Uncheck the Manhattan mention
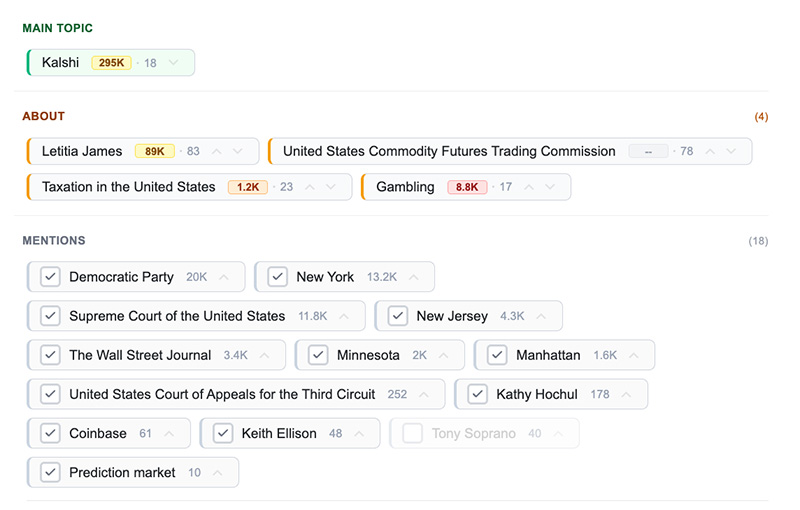Image resolution: width=800 pixels, height=510 pixels. pyautogui.click(x=497, y=355)
